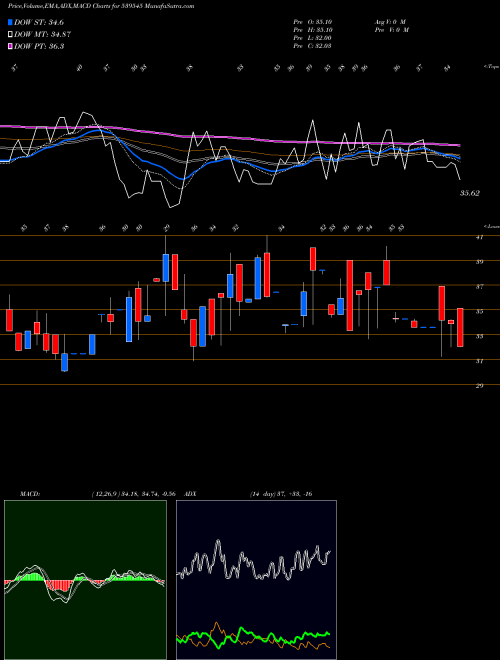Click the ADX indicator title
Viewport: 500px width, 660px height.
191,494
